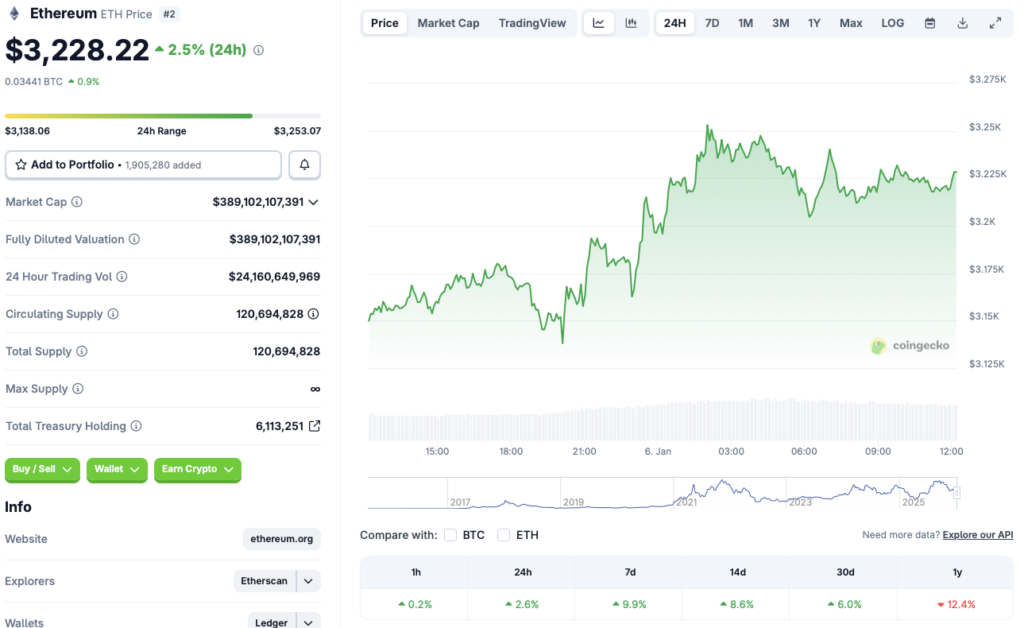Select the 7D time range tab

711,22
